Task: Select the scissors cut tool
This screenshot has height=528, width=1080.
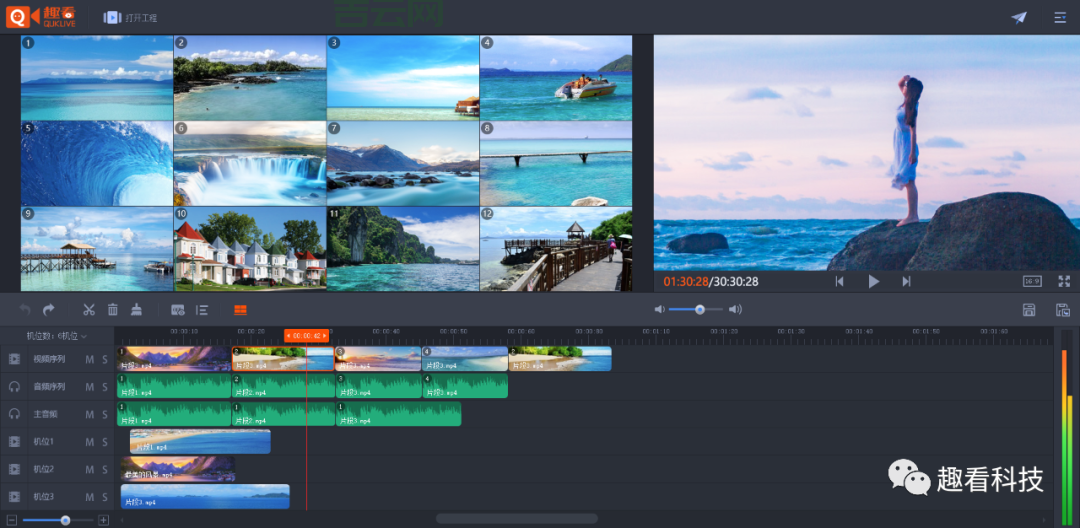Action: [89, 310]
